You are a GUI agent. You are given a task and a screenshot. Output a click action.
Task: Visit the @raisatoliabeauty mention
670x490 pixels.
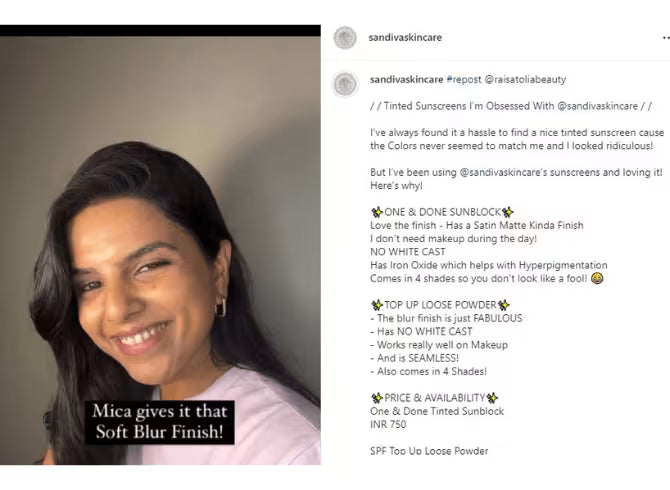[x=525, y=79]
